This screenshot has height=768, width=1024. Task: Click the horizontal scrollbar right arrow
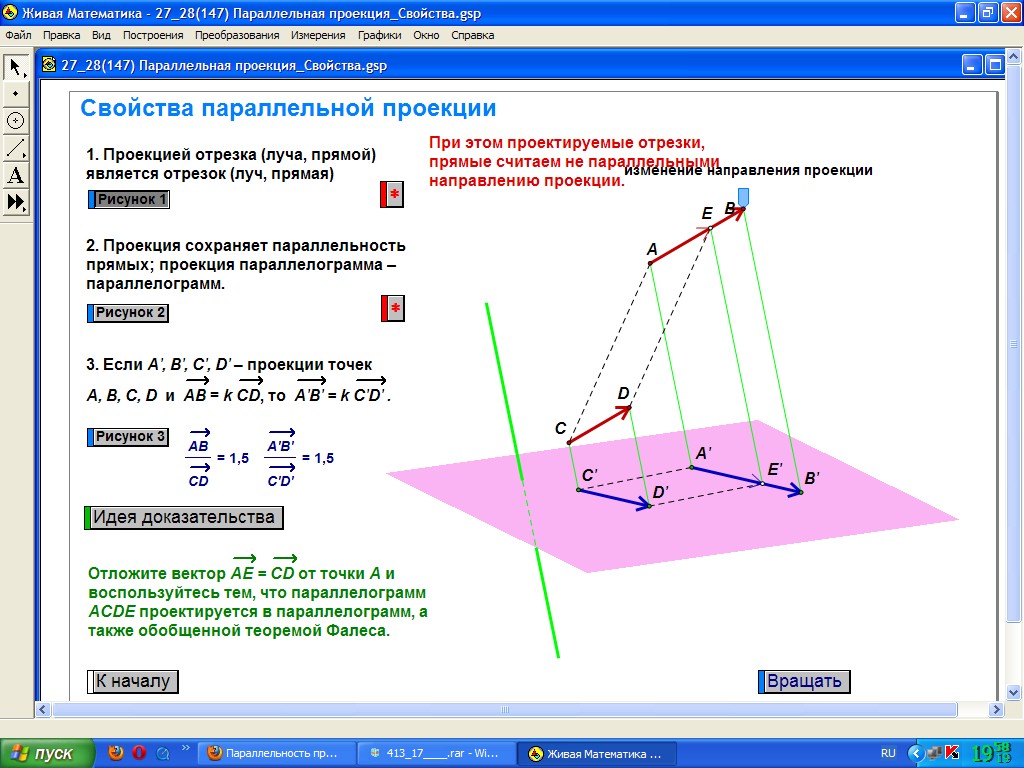click(997, 709)
